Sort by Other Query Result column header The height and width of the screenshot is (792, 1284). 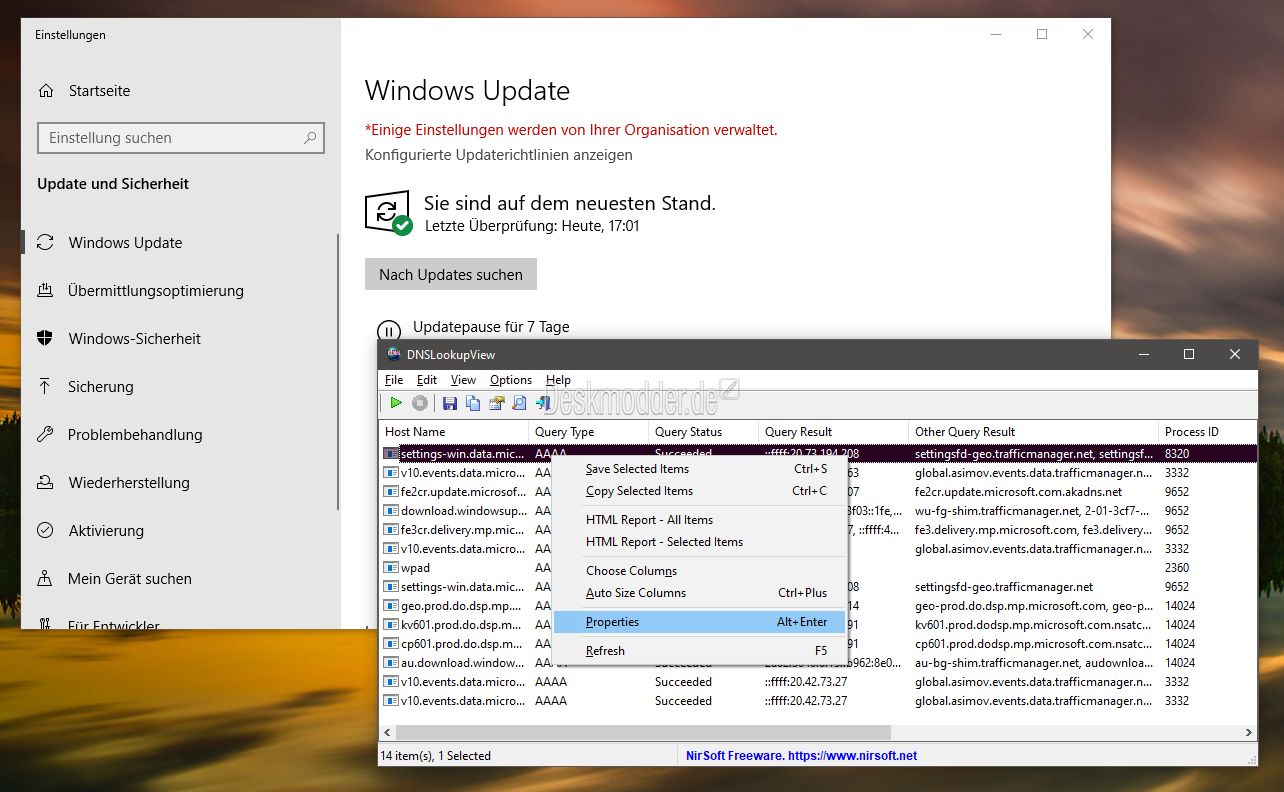pos(1033,432)
